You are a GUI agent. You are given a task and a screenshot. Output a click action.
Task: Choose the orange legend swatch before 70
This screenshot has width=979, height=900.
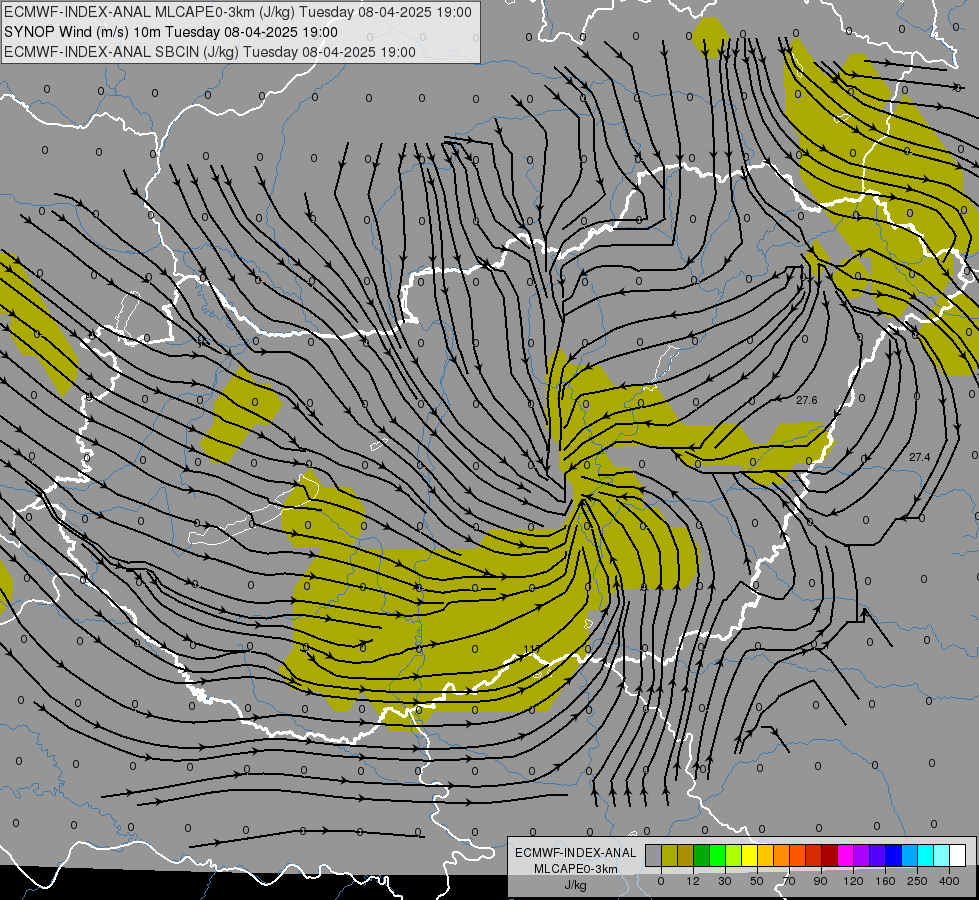782,855
